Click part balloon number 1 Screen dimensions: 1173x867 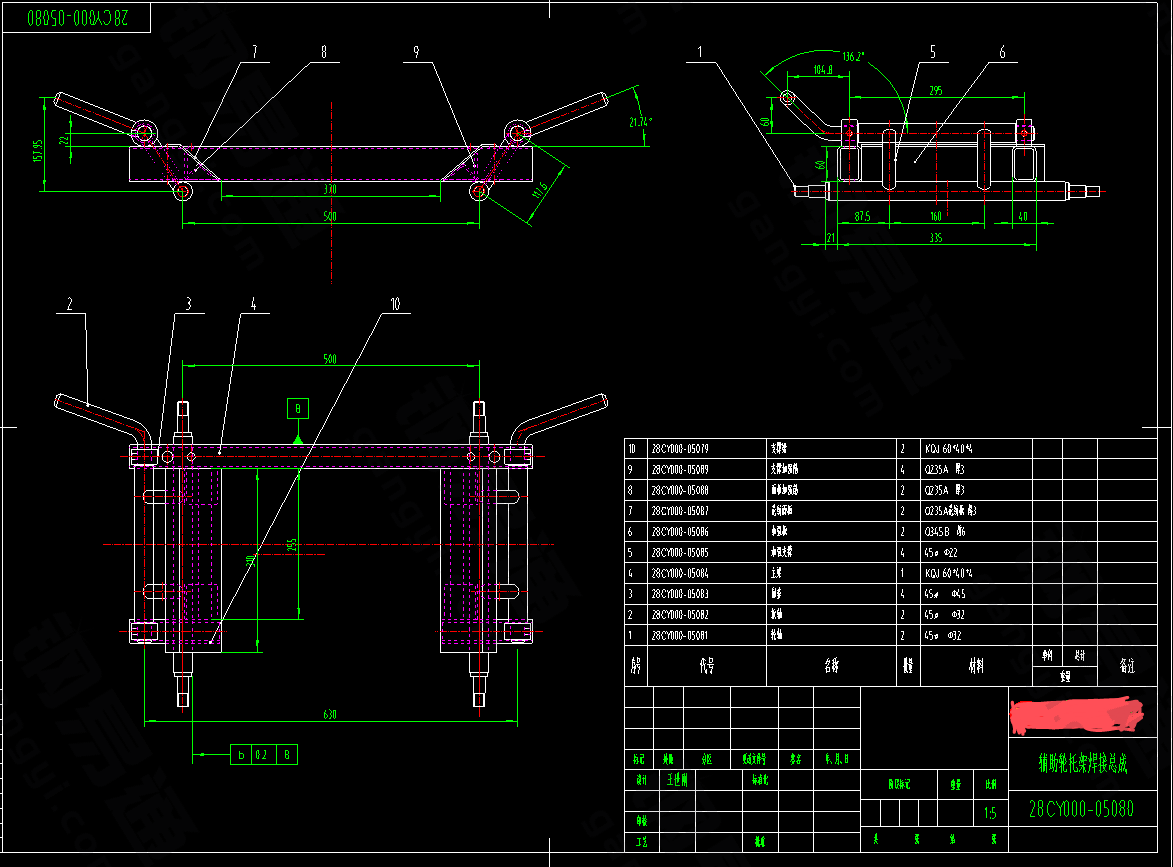(701, 52)
